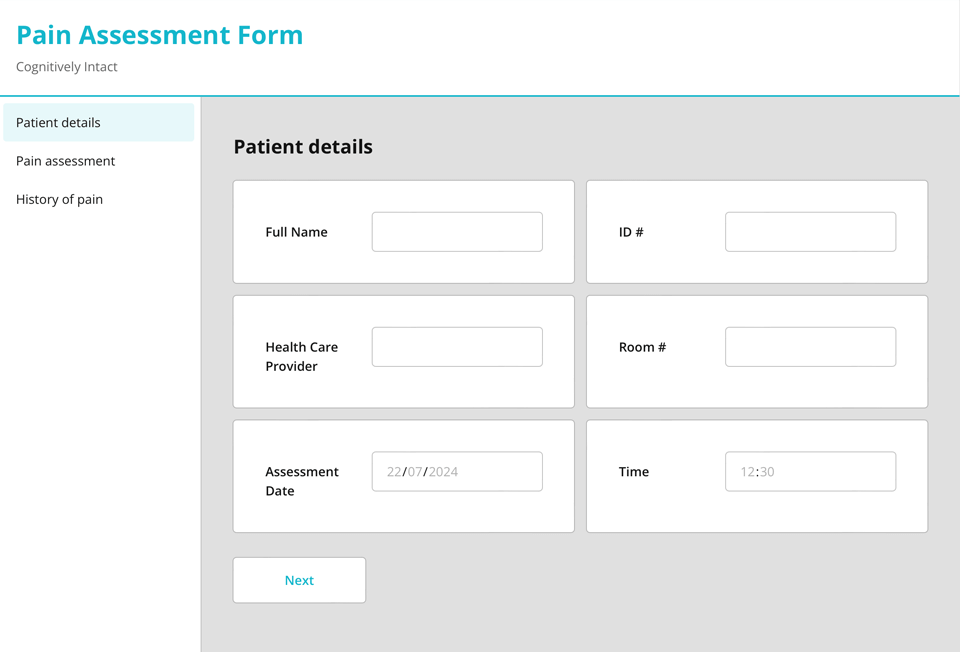Open the Patient details sidebar section
Image resolution: width=960 pixels, height=652 pixels.
coord(58,123)
